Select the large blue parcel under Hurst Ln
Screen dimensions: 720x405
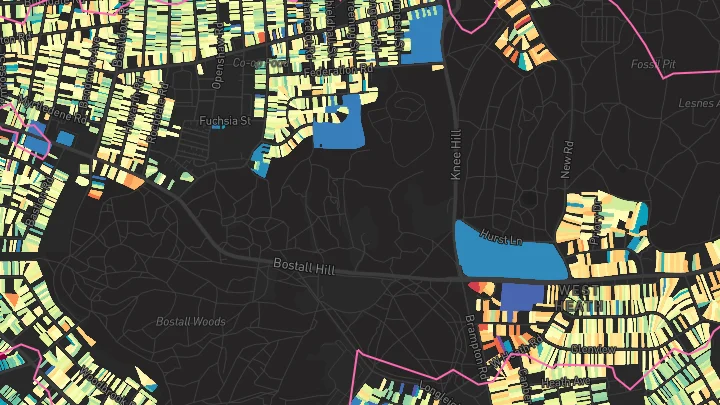[x=510, y=253]
